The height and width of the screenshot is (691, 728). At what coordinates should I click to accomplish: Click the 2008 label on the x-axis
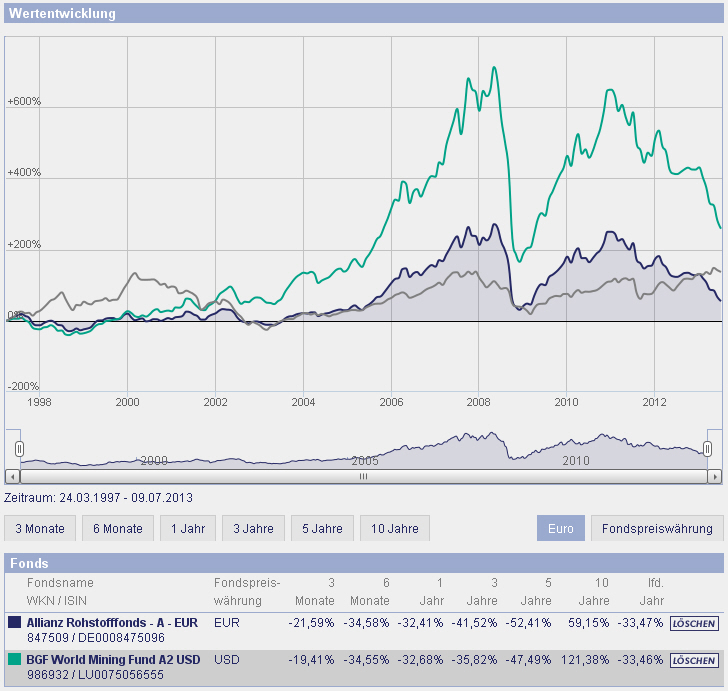tap(478, 402)
